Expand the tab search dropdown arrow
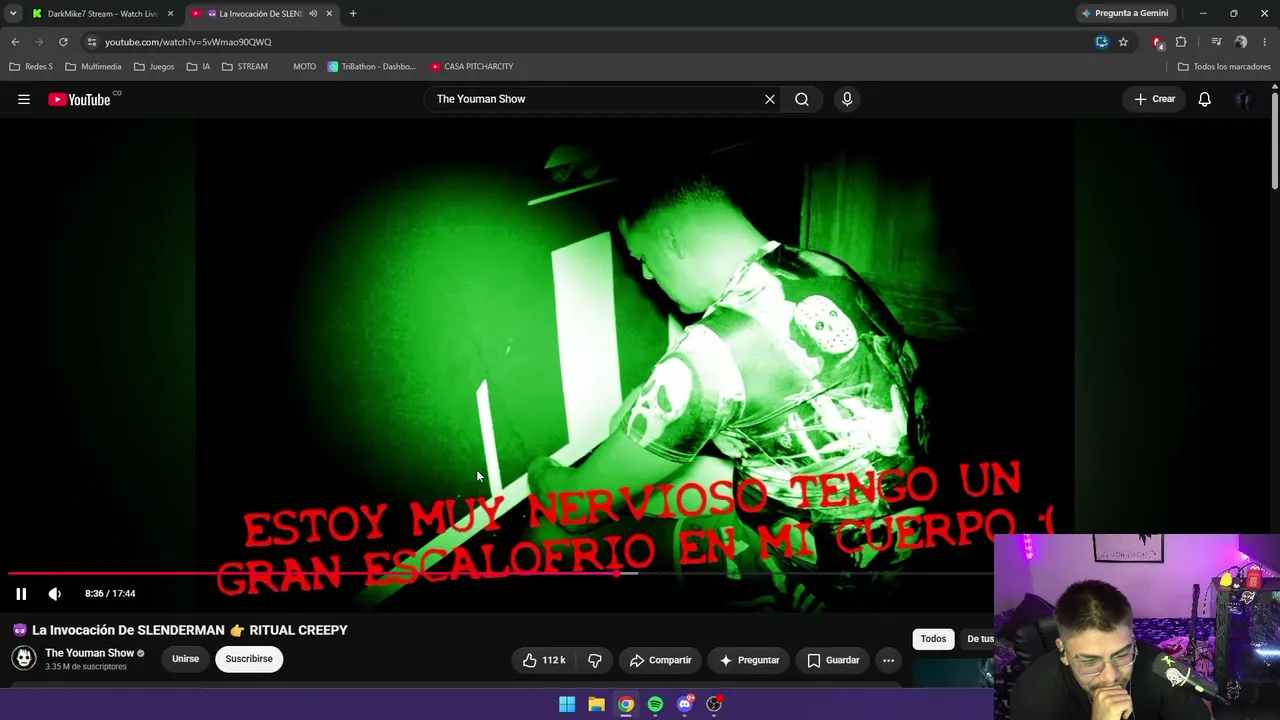 tap(13, 14)
